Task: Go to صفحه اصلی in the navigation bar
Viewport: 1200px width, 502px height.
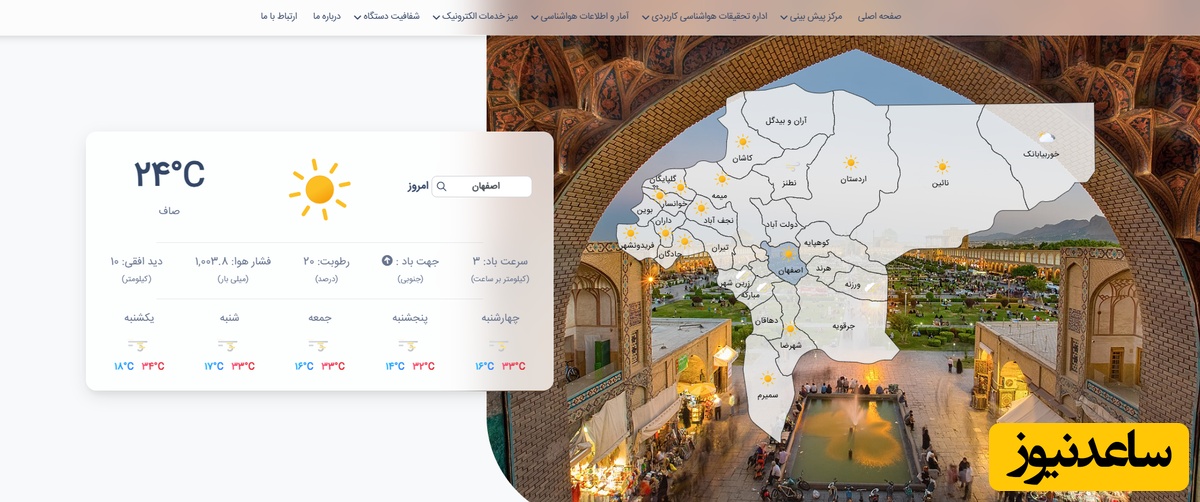Action: pos(879,16)
